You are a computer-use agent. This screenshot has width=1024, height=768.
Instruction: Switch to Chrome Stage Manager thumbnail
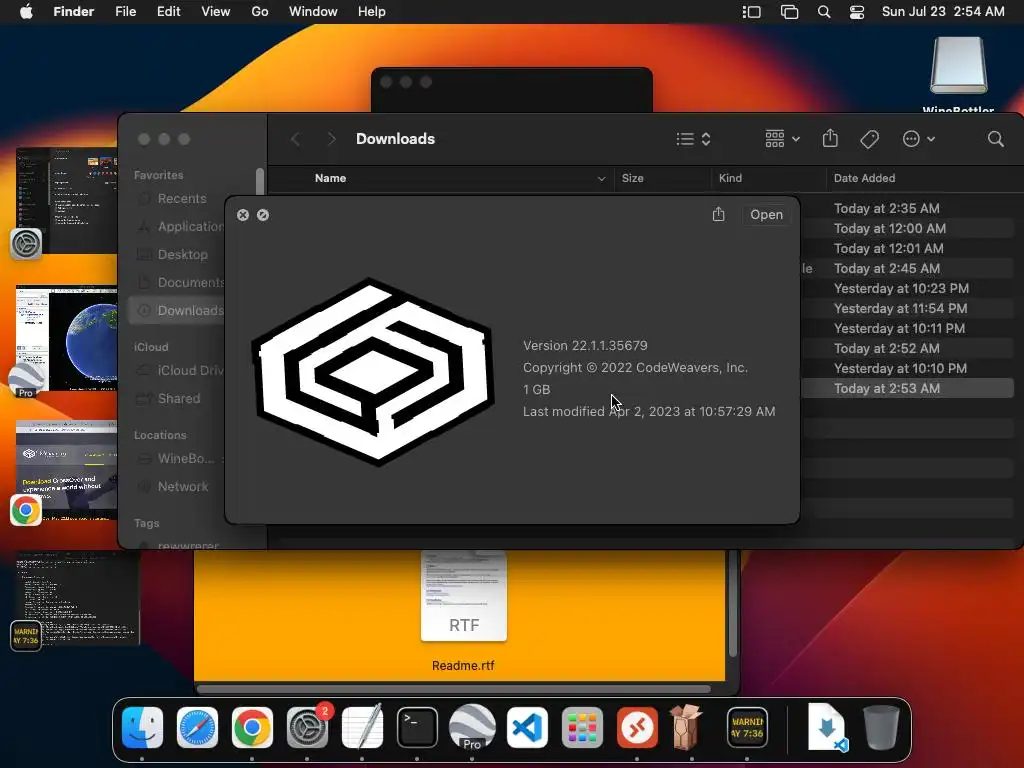coord(67,470)
